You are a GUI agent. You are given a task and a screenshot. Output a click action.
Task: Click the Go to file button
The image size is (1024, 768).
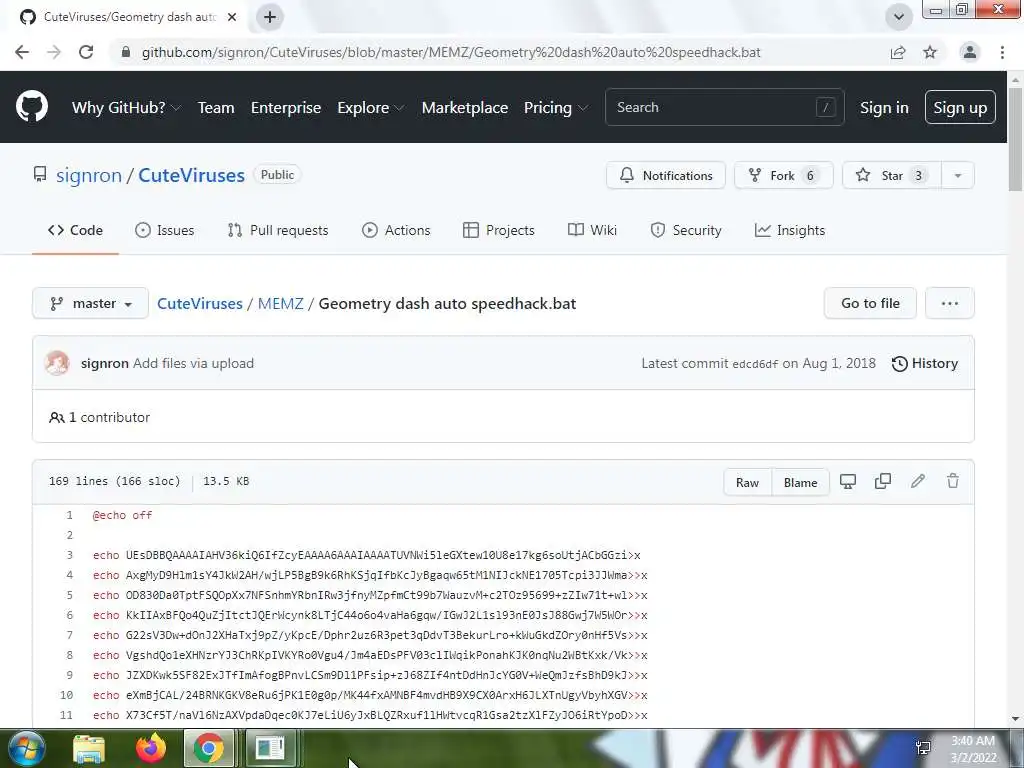click(x=870, y=304)
